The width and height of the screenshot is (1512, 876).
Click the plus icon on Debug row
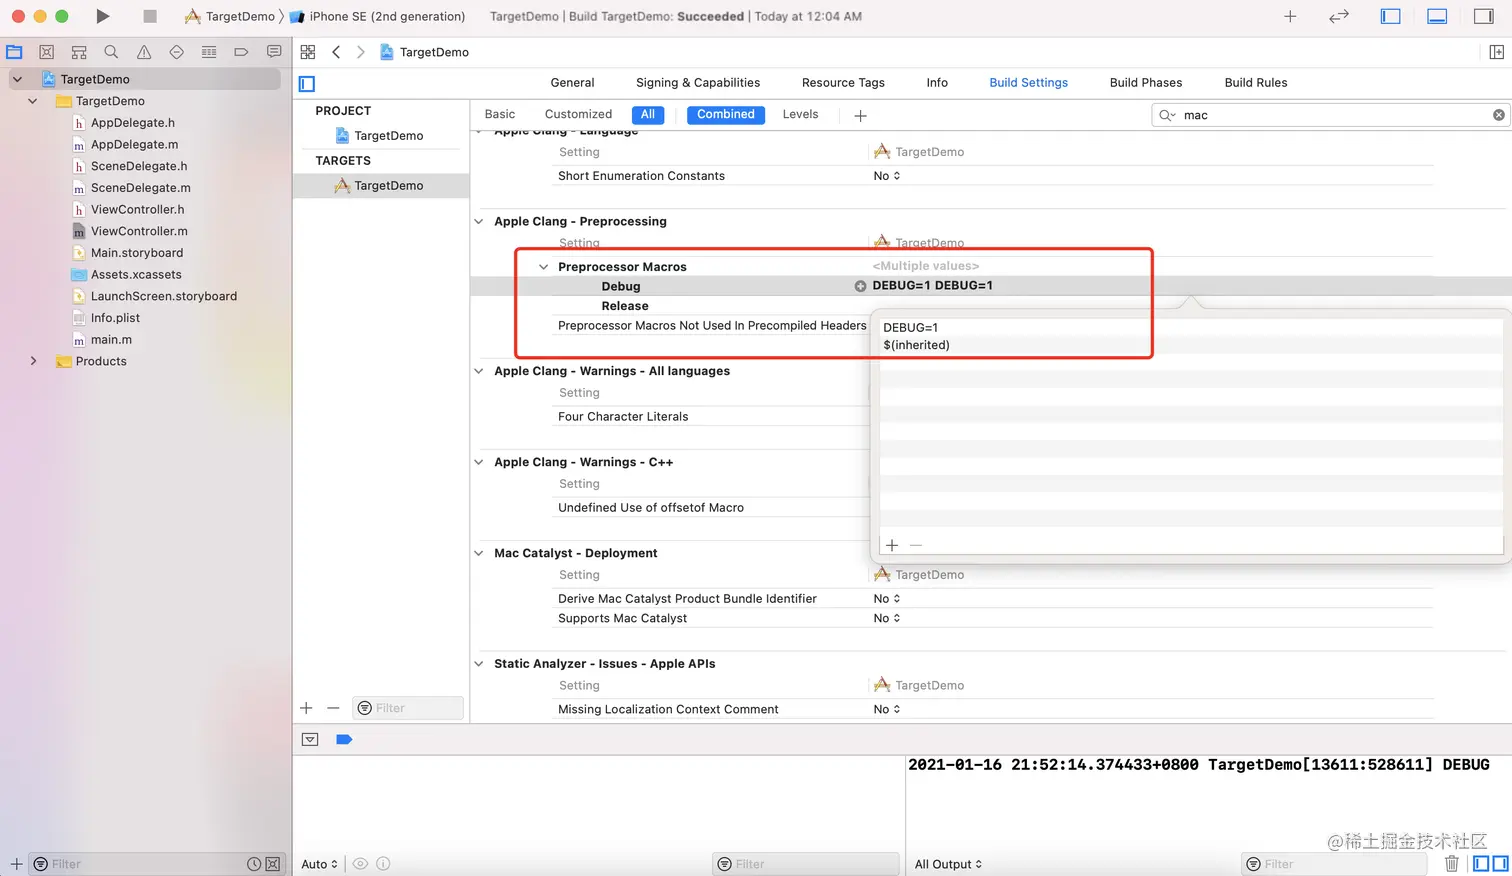(x=860, y=286)
